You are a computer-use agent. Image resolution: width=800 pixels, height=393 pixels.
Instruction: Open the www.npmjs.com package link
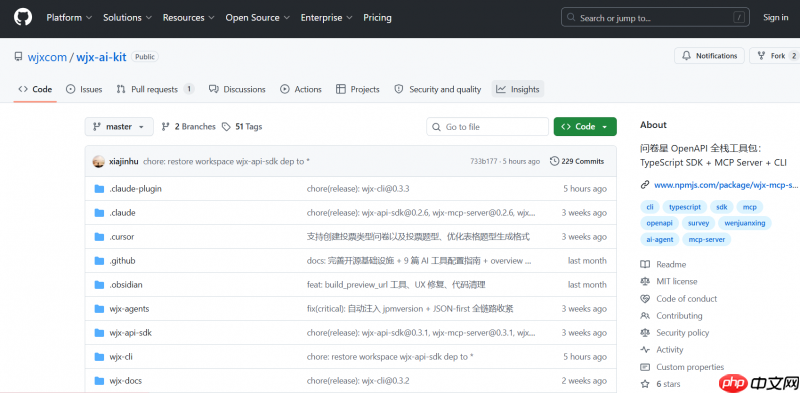(x=726, y=185)
